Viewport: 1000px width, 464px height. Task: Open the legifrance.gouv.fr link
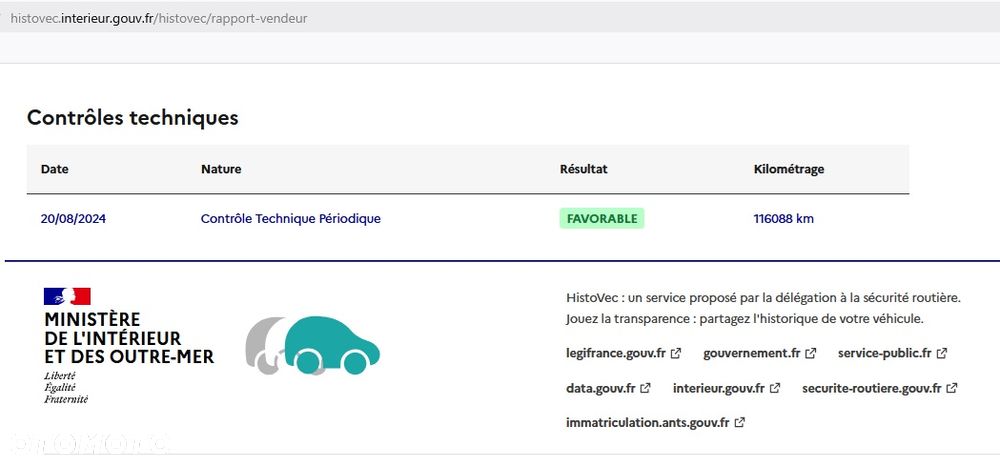point(623,353)
